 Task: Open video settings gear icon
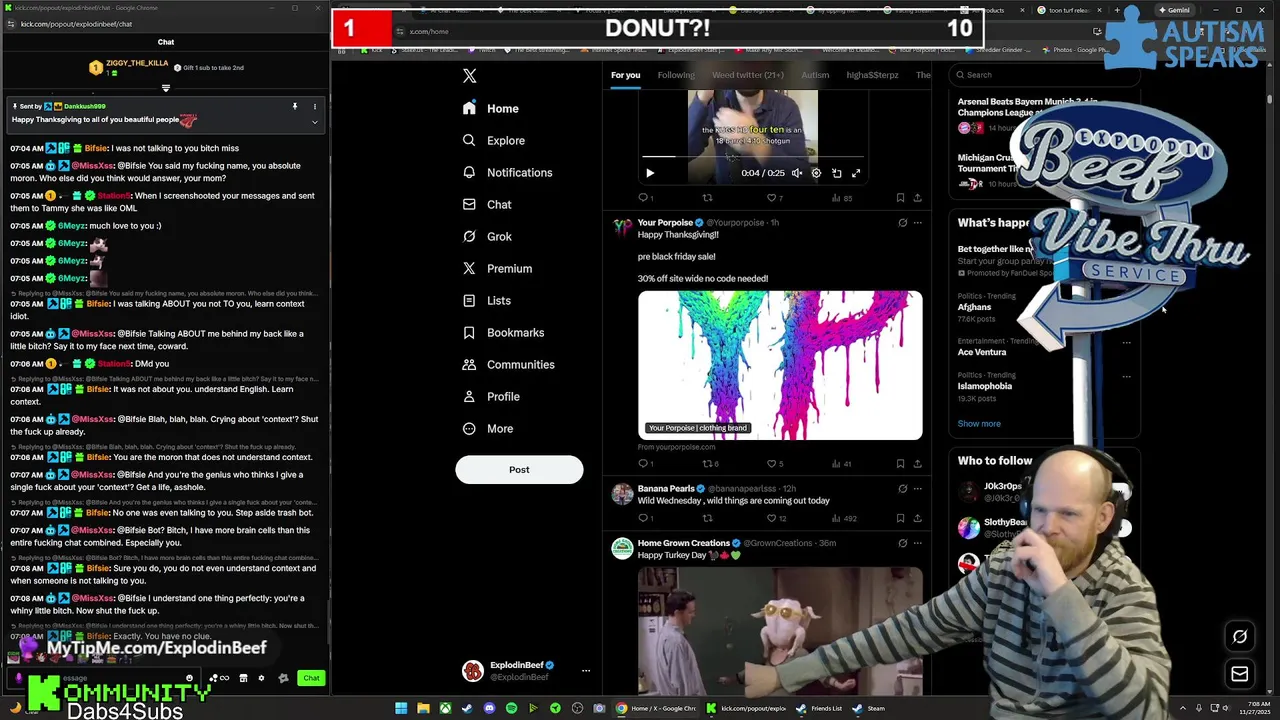[x=816, y=173]
